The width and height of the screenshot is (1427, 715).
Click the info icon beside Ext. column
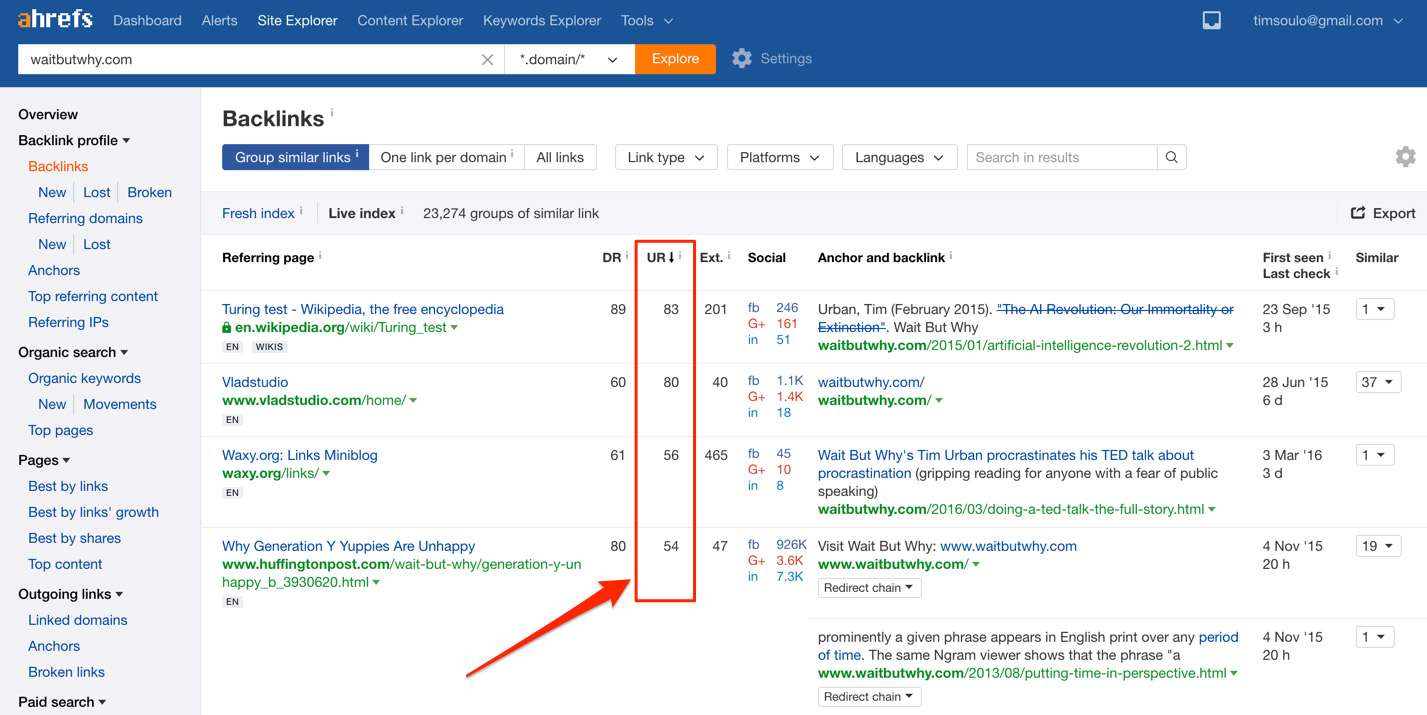(729, 255)
